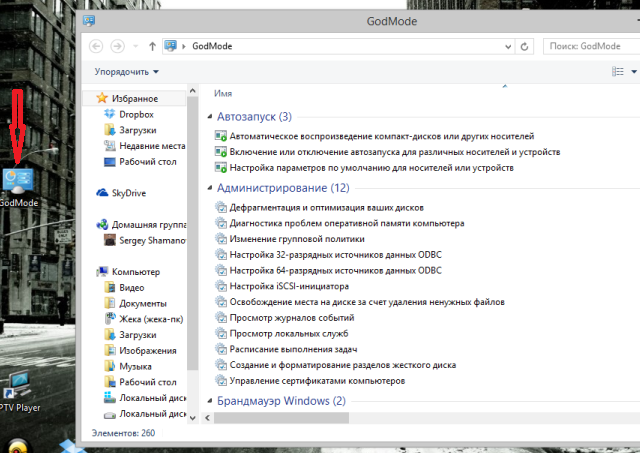
Task: Open the Упорядочить menu
Action: pyautogui.click(x=127, y=72)
